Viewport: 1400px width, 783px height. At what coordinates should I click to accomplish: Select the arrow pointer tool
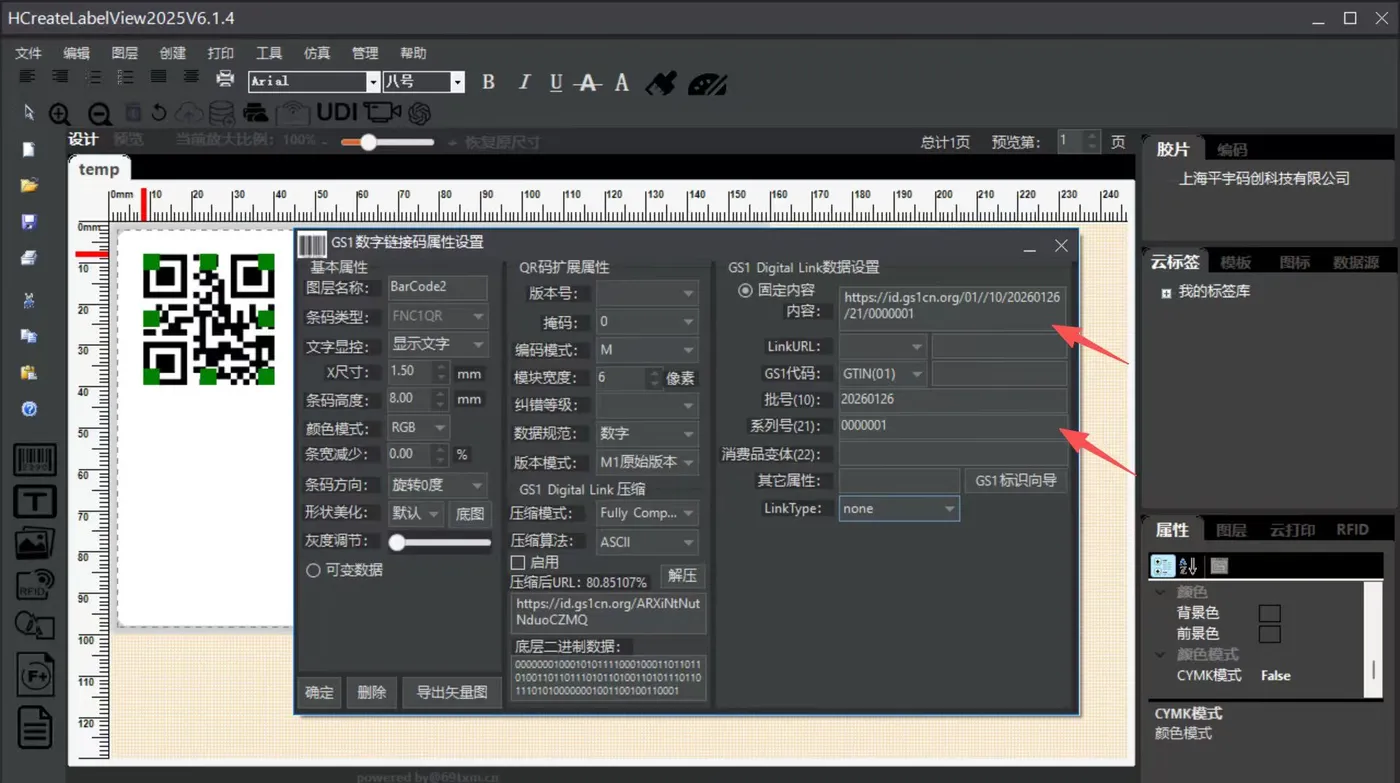[29, 112]
